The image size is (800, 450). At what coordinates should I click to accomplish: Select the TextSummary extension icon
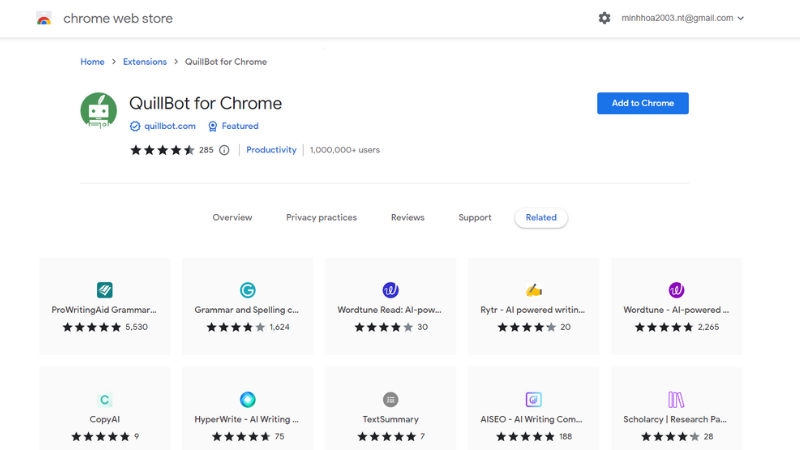[x=390, y=400]
